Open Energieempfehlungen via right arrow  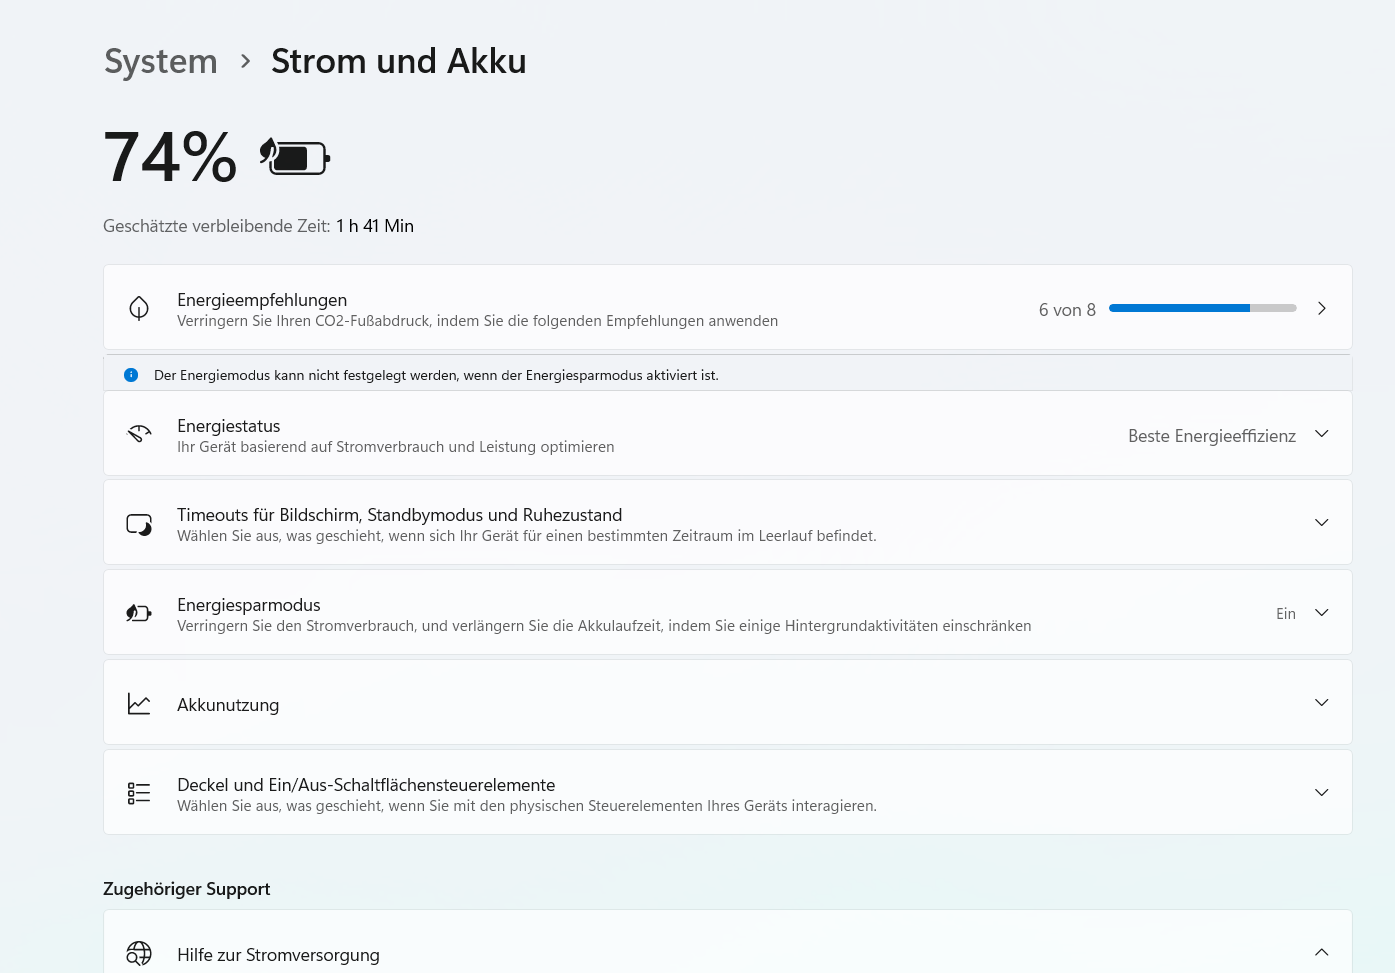tap(1321, 309)
